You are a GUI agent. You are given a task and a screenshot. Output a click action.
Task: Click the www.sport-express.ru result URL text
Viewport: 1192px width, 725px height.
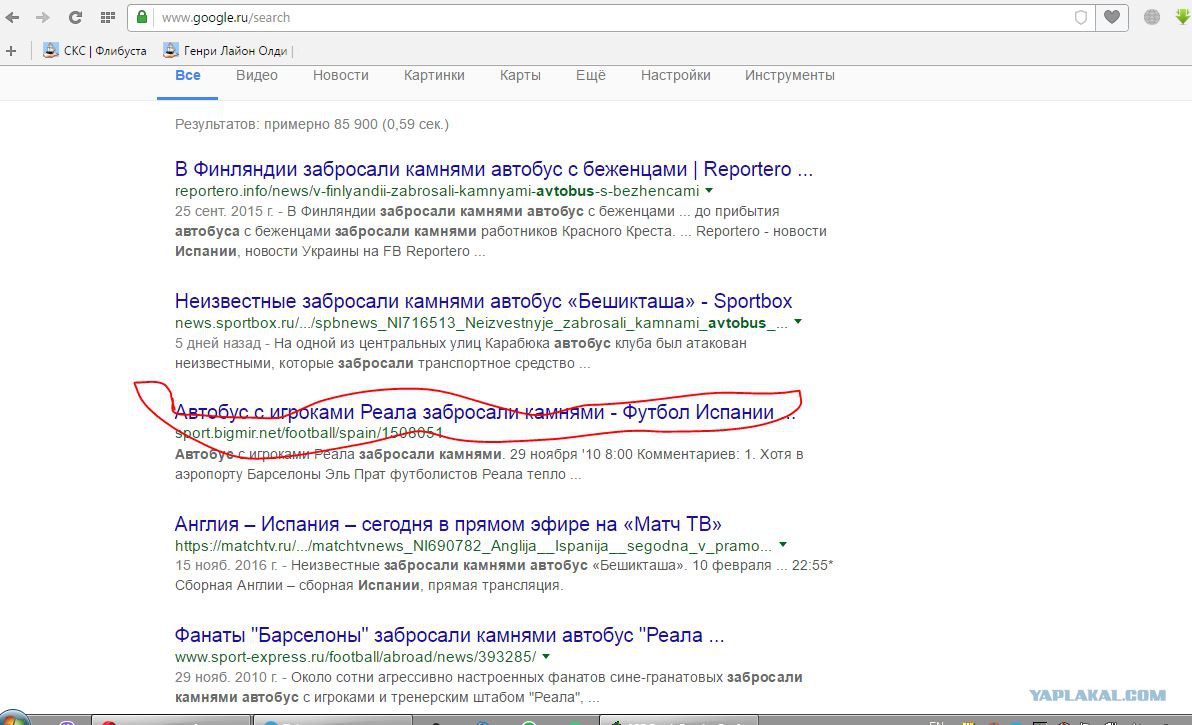coord(355,657)
